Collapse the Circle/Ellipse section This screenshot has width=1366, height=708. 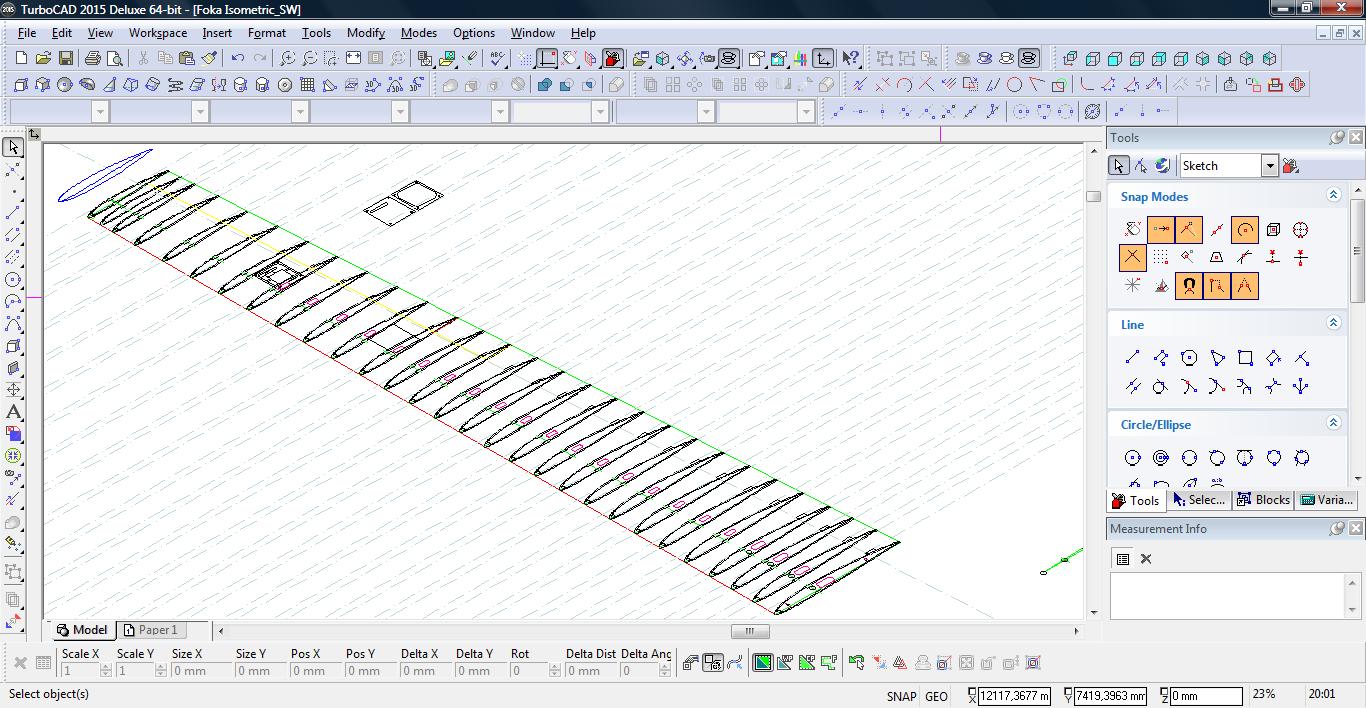click(1333, 424)
